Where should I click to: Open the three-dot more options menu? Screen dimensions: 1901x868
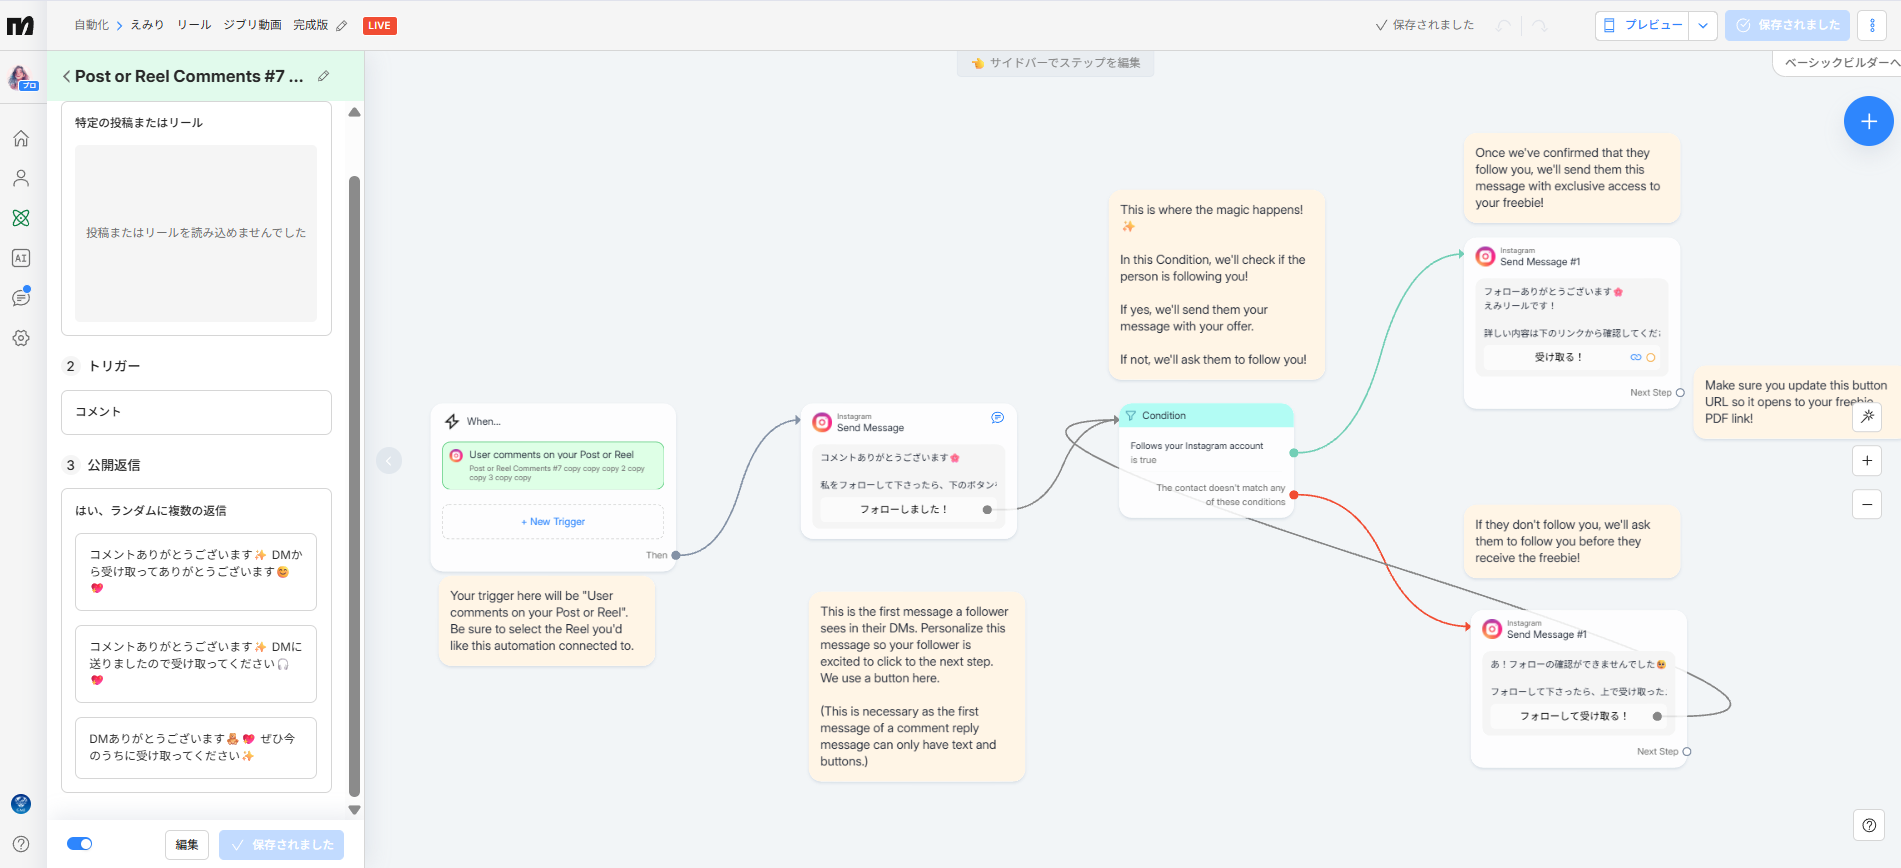(1872, 26)
